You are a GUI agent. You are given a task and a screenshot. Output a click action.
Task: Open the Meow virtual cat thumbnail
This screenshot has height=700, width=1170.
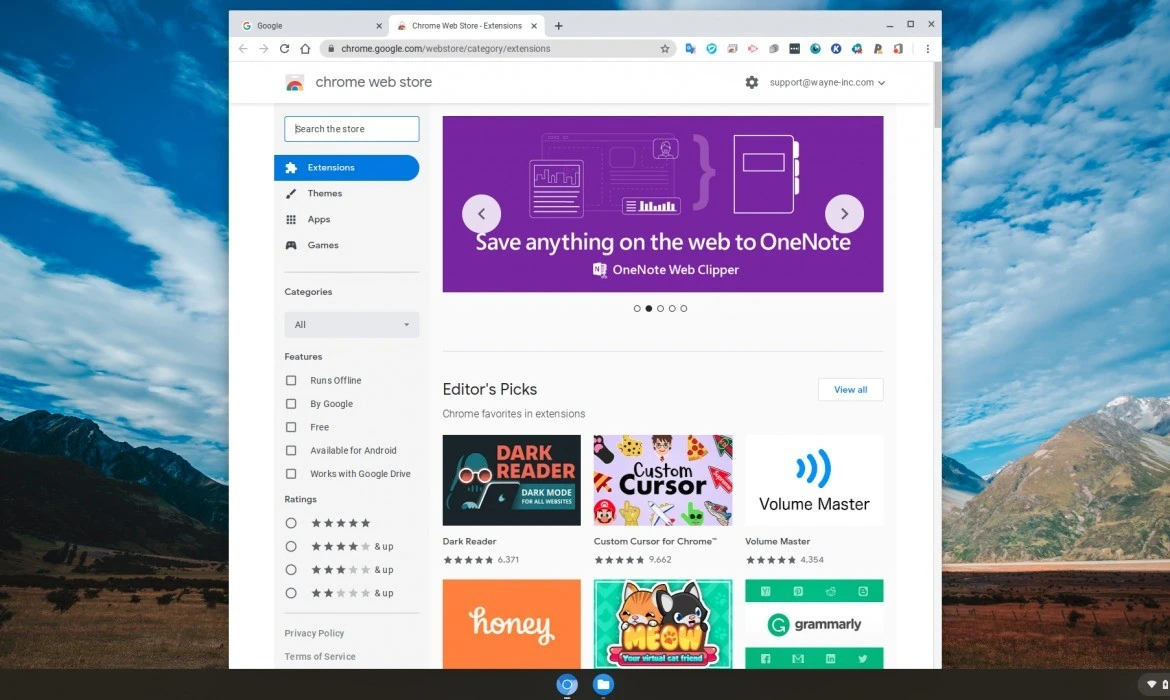(663, 624)
